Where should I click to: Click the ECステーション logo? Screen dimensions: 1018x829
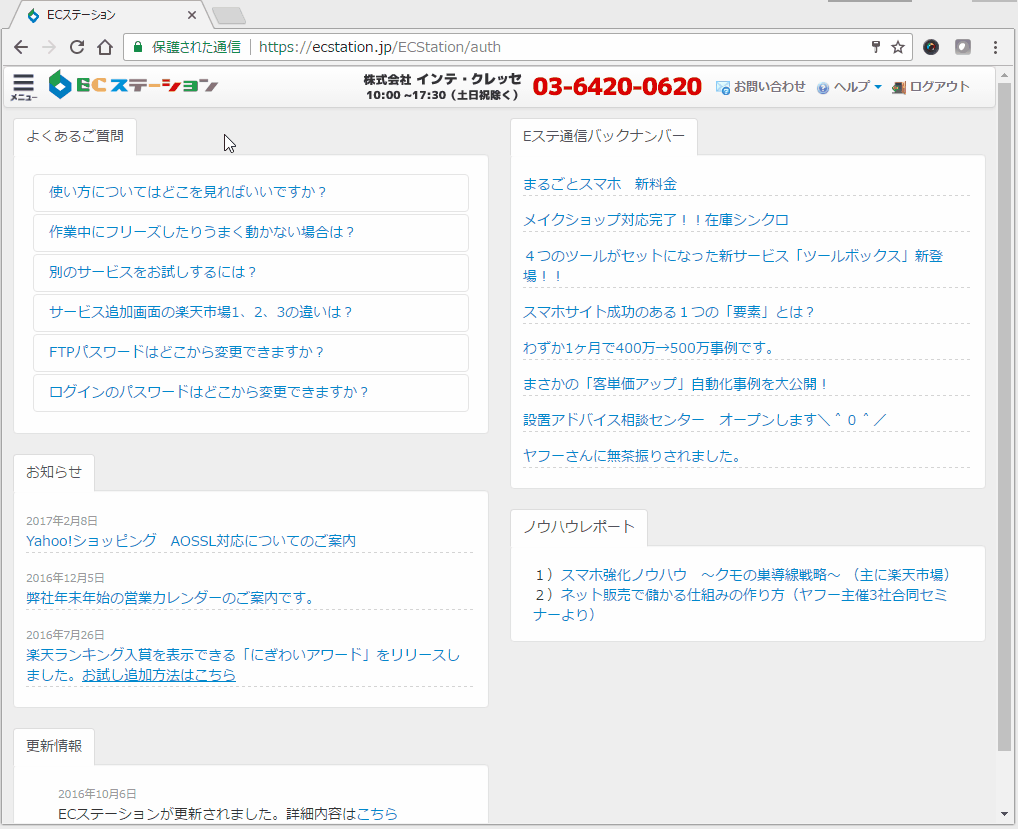pos(134,85)
